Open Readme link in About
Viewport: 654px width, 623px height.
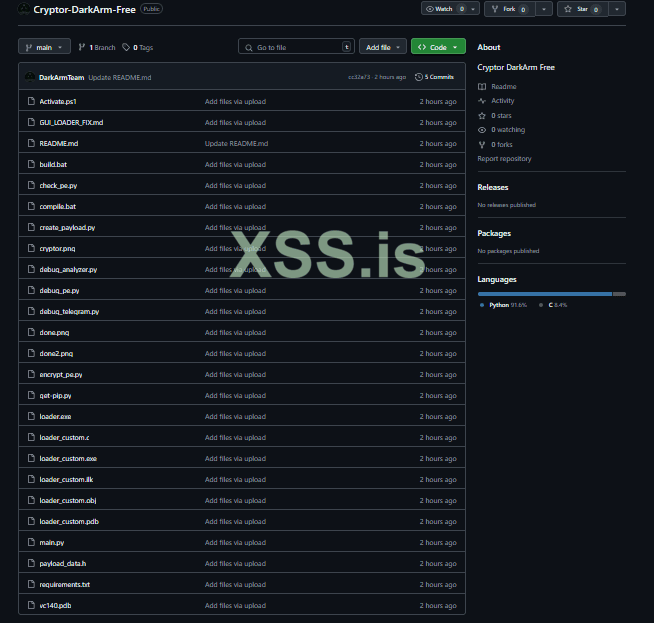point(503,86)
